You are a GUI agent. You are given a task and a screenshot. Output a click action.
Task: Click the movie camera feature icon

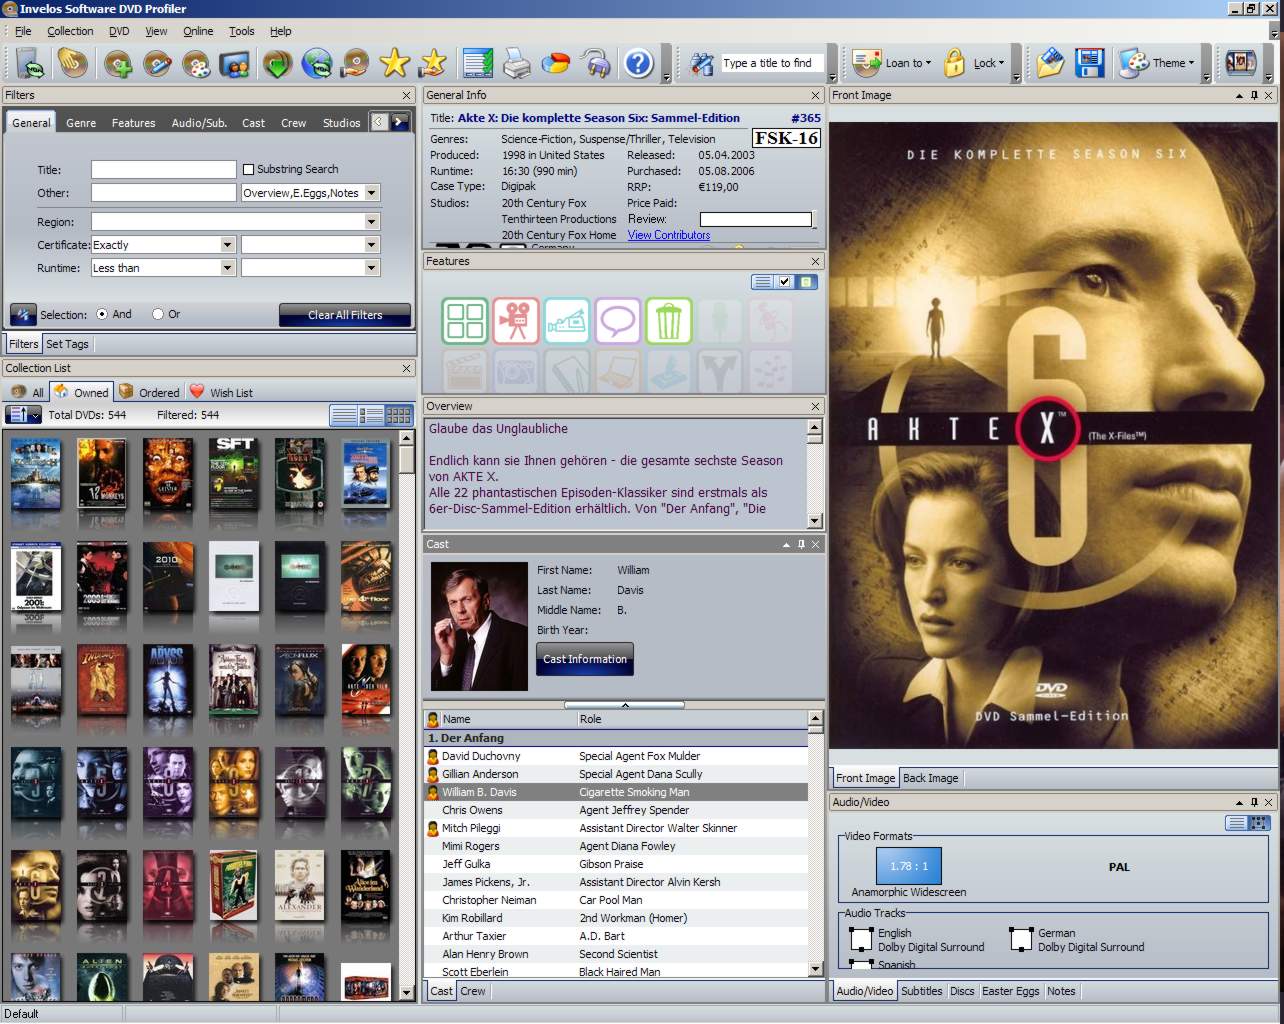[516, 321]
